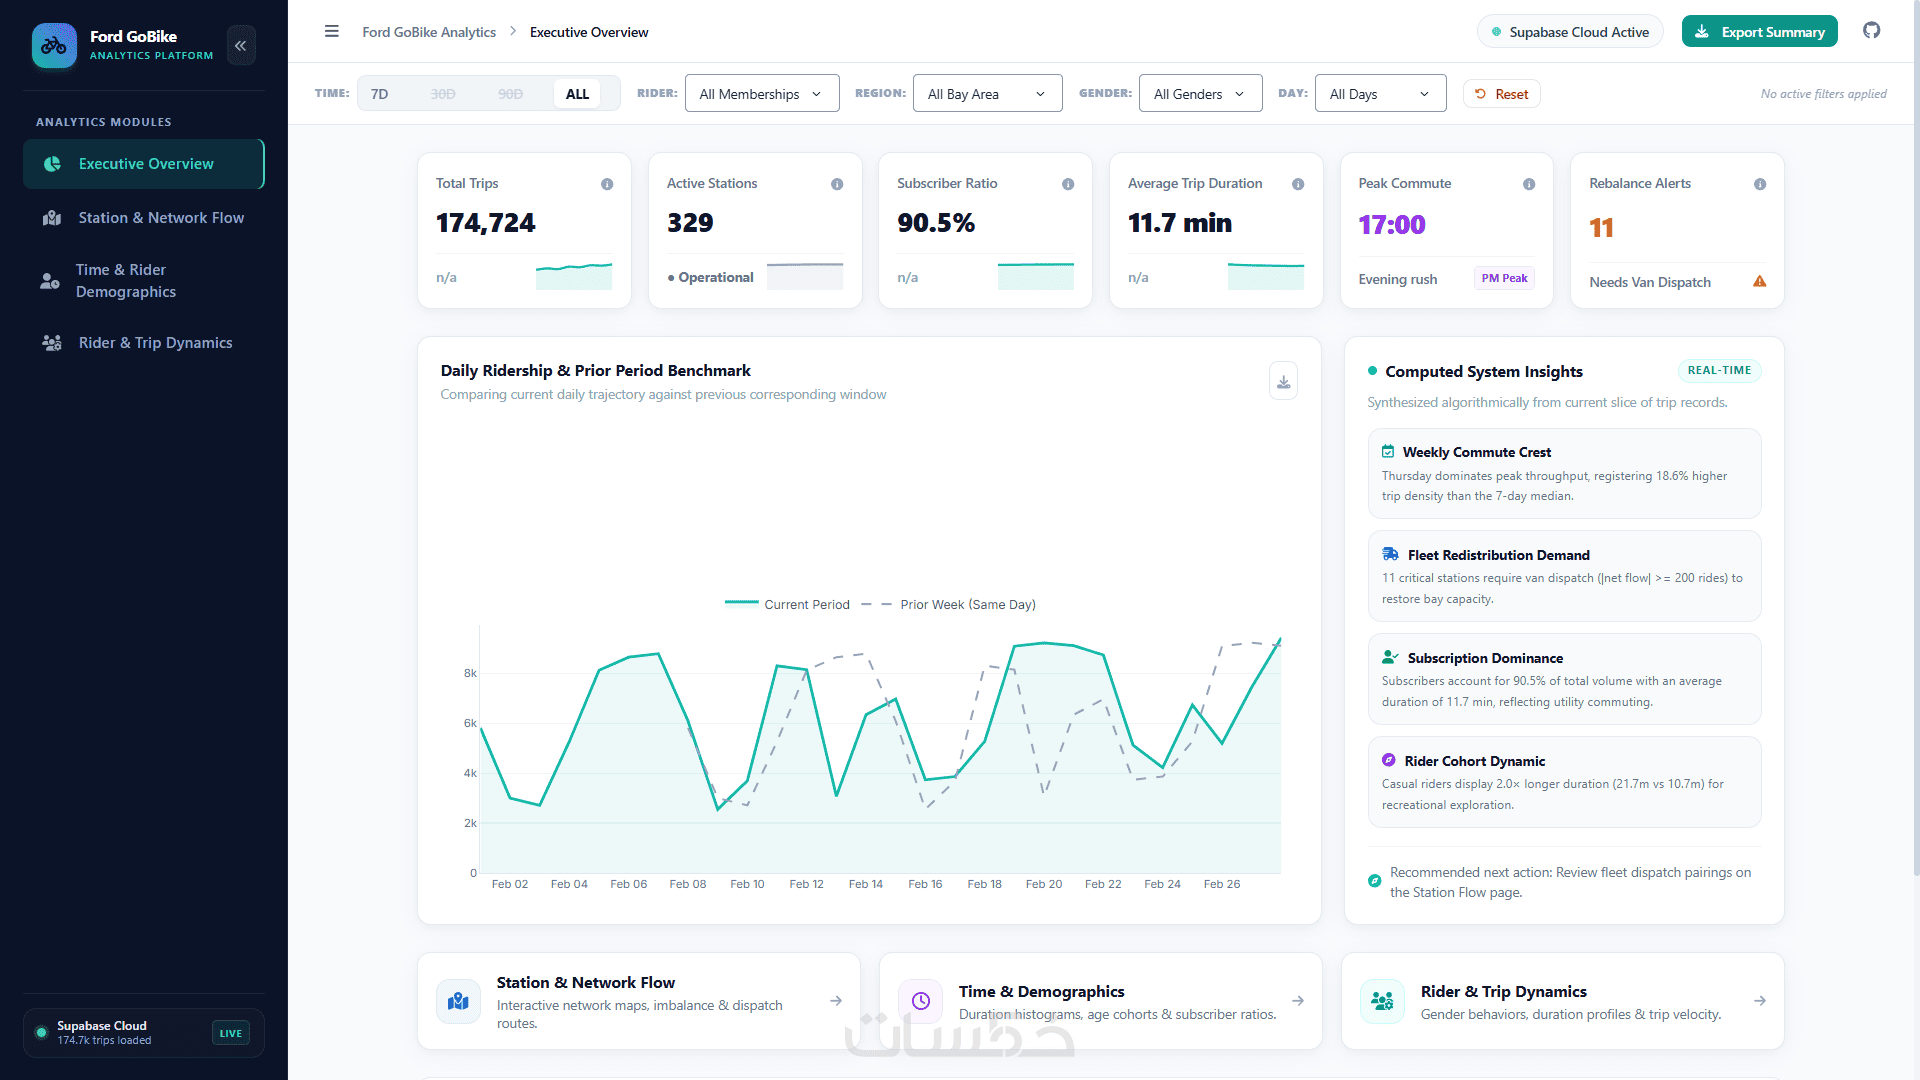This screenshot has height=1080, width=1920.
Task: Click the Active Stations sparkline
Action: (805, 276)
